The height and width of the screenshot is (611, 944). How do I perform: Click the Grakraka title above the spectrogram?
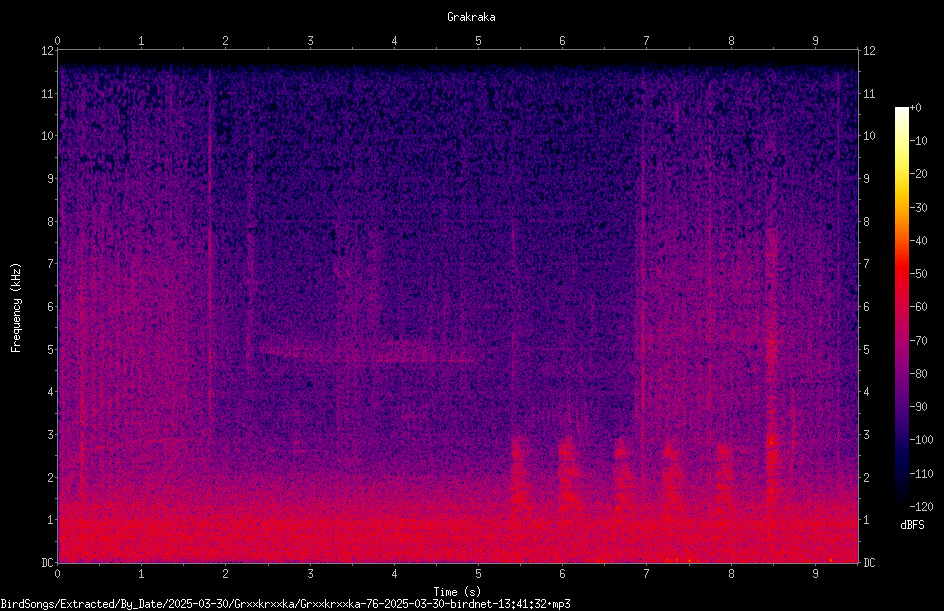pos(471,17)
